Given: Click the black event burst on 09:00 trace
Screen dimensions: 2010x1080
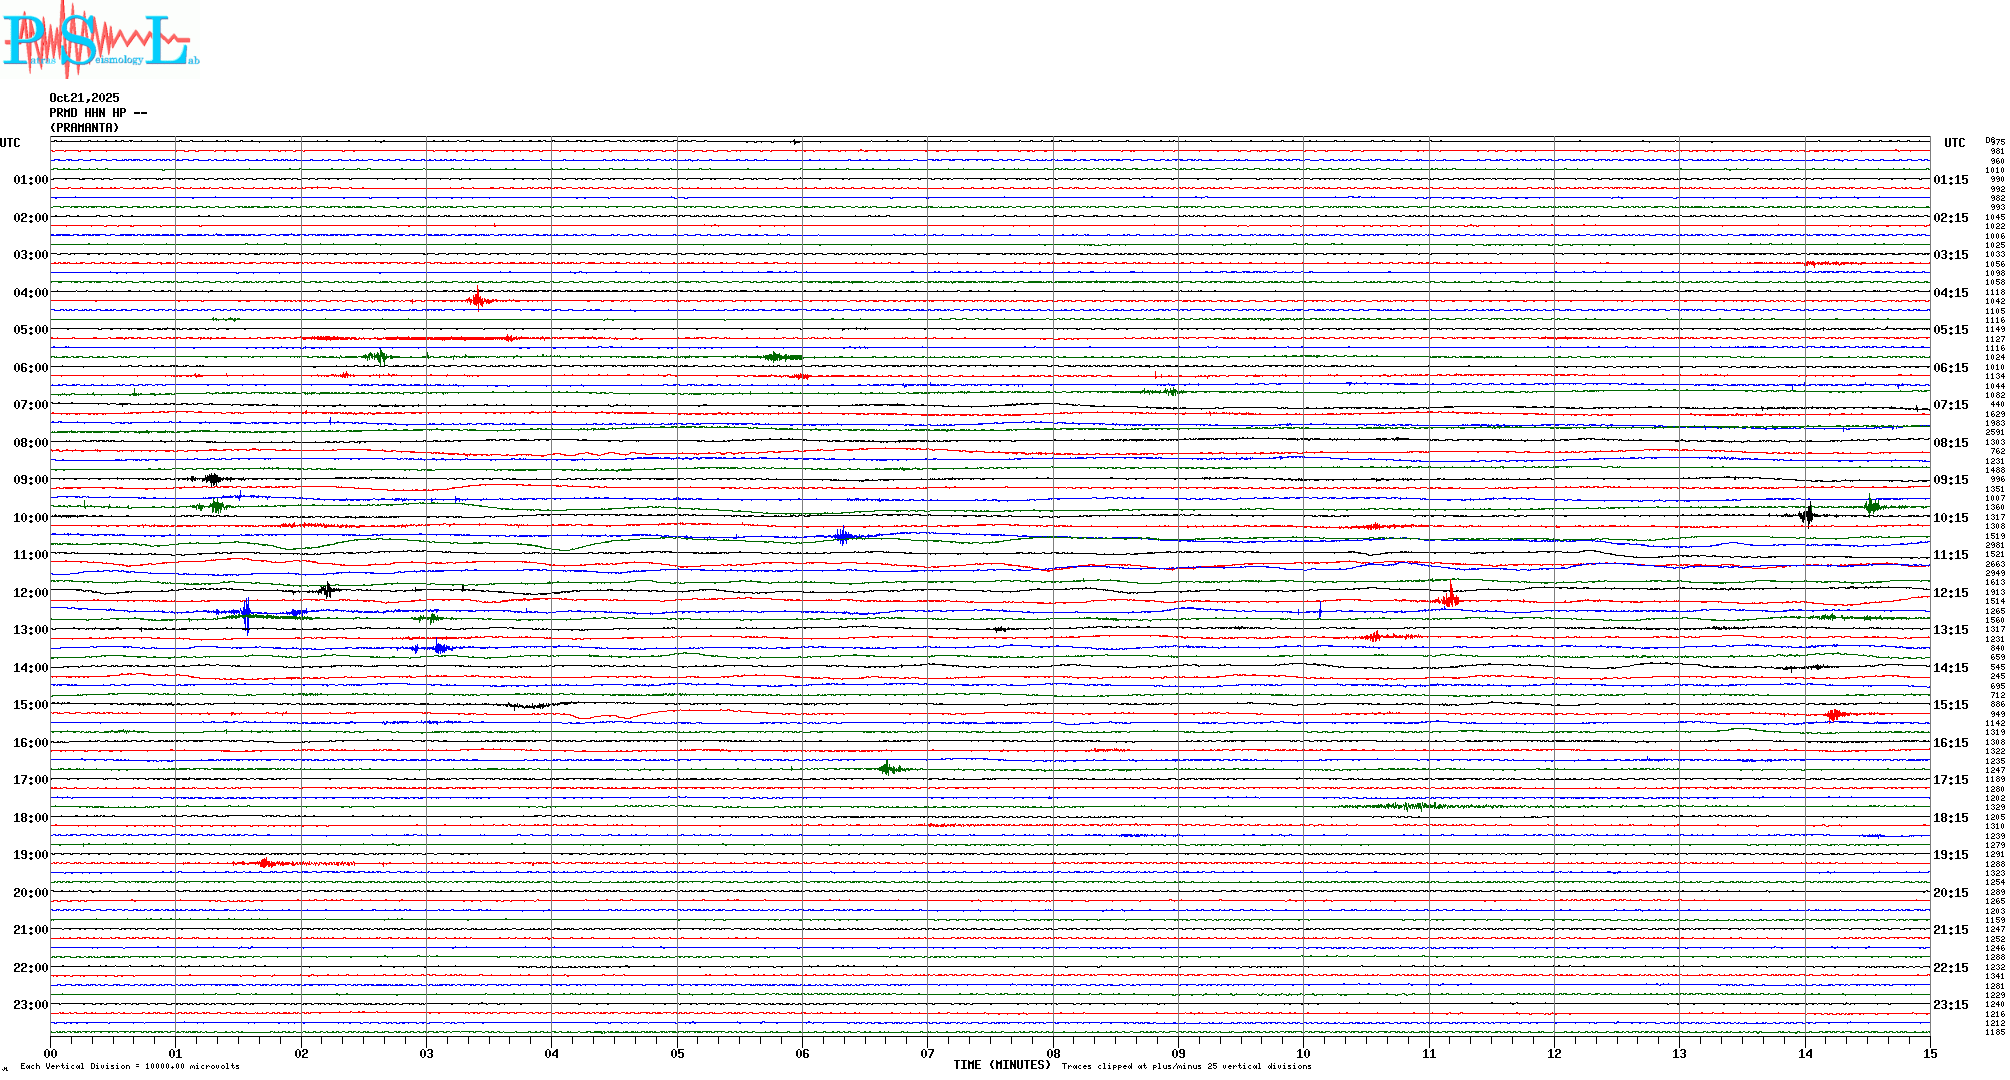Looking at the screenshot, I should [212, 479].
